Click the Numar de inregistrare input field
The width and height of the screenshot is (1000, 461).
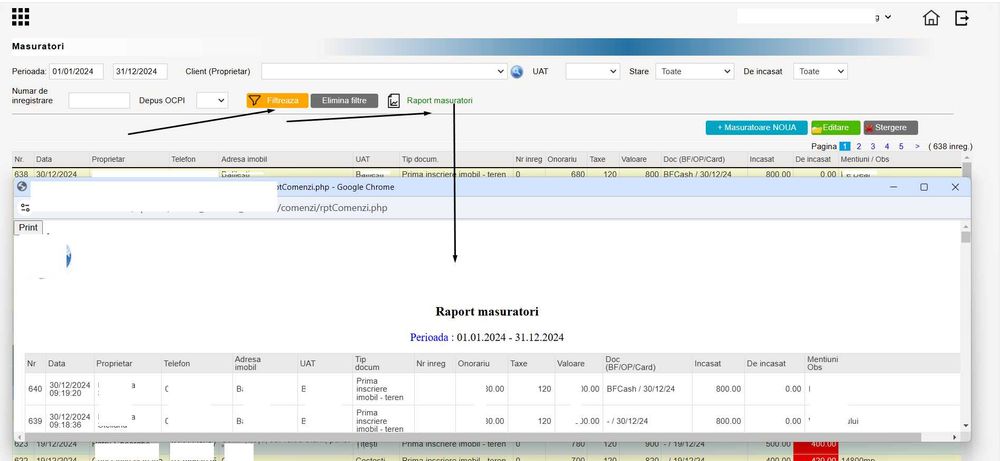[99, 101]
